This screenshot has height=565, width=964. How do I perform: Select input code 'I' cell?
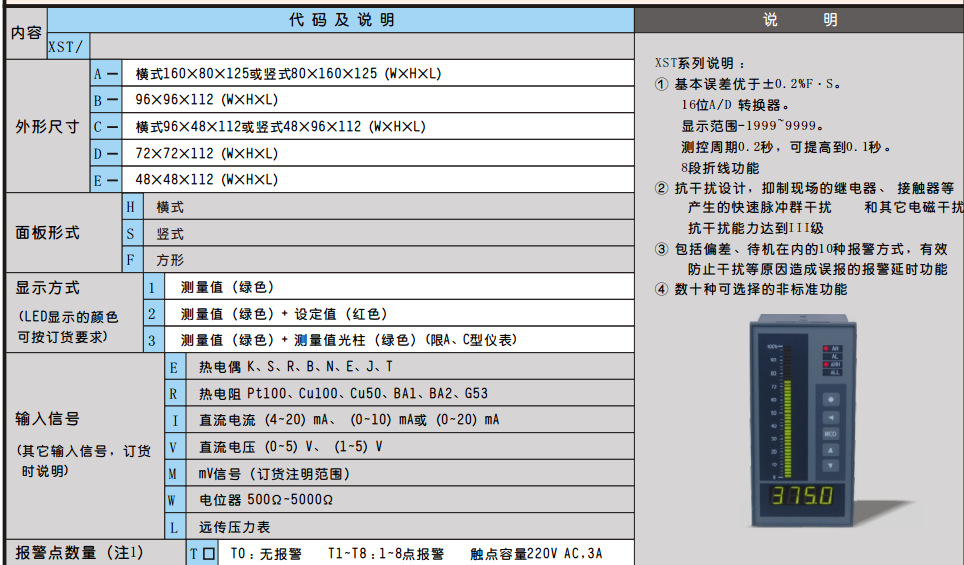pyautogui.click(x=174, y=421)
